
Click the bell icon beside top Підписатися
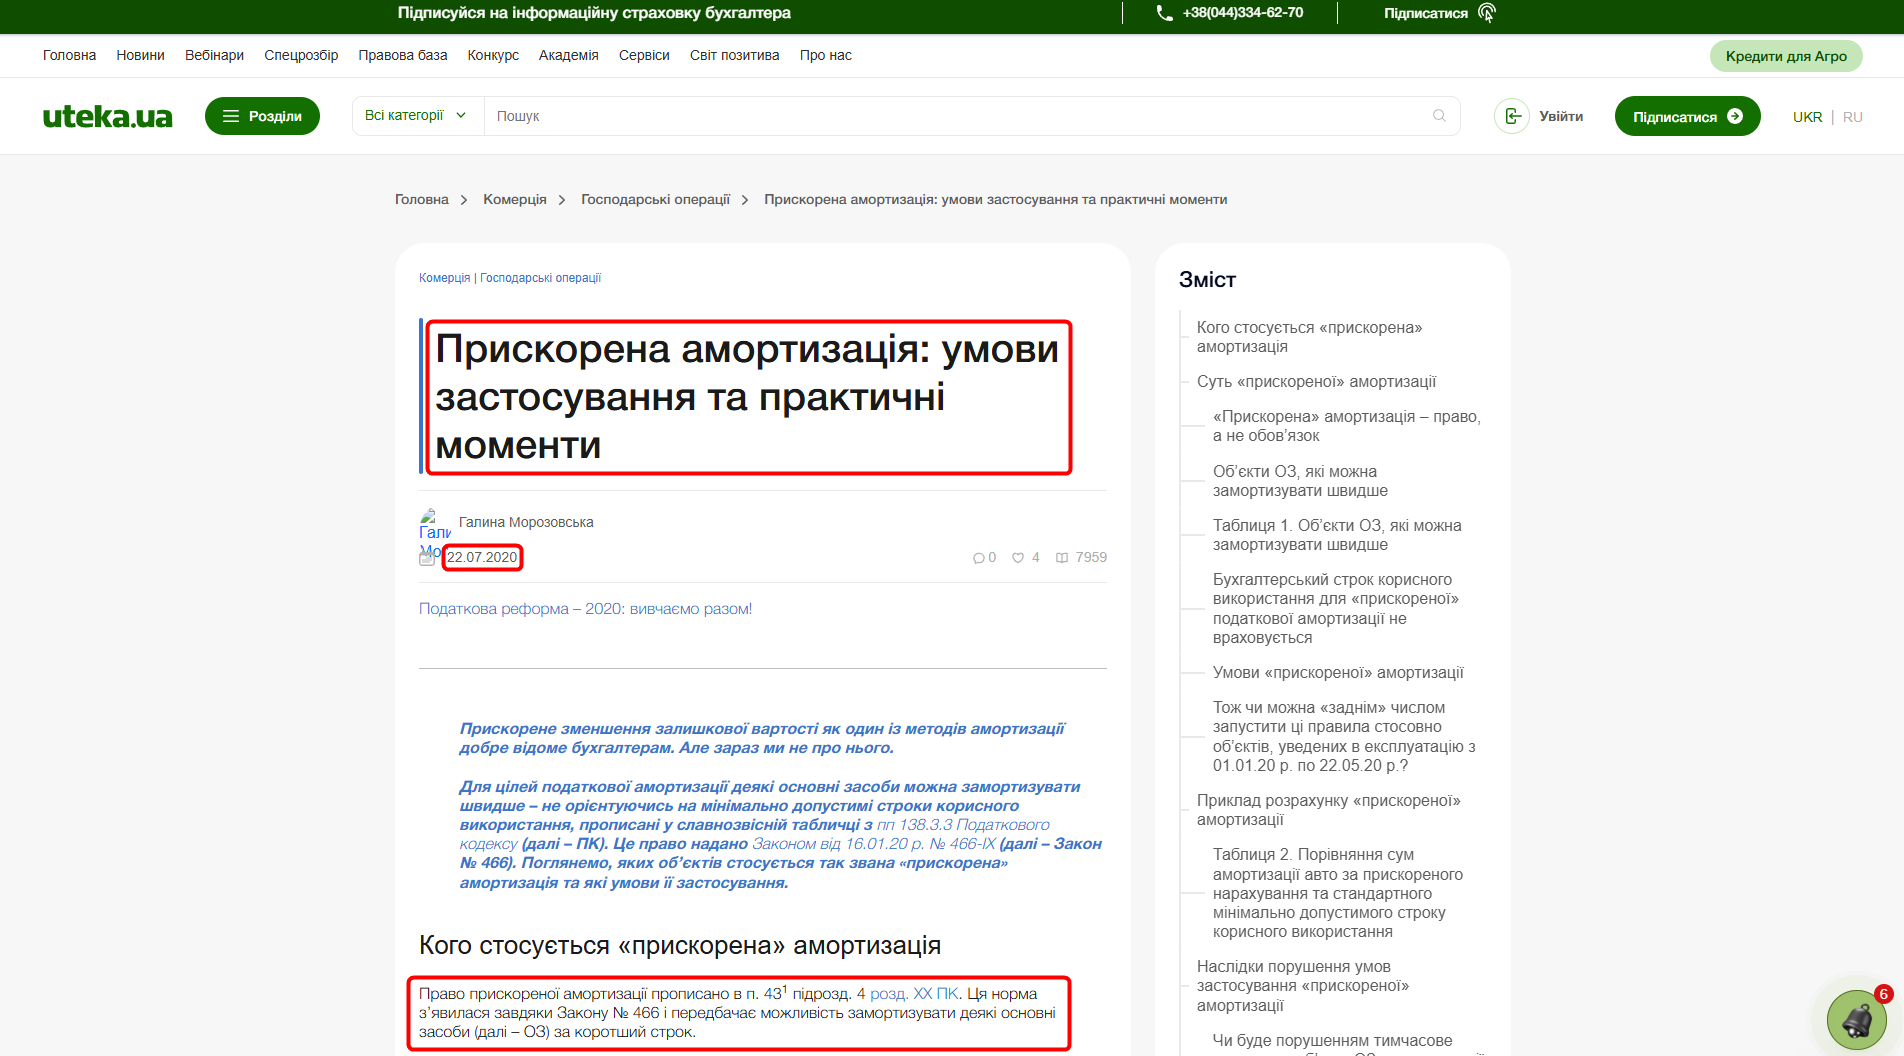[x=1487, y=13]
